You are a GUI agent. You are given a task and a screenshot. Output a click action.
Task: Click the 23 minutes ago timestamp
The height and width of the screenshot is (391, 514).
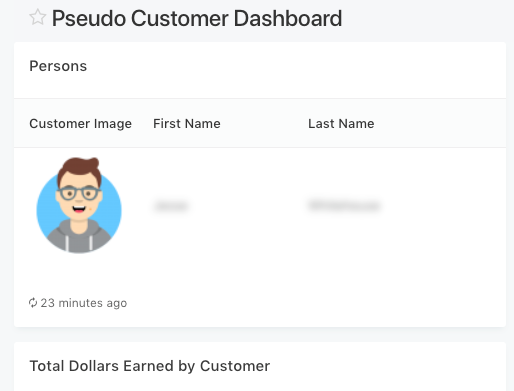(x=84, y=303)
